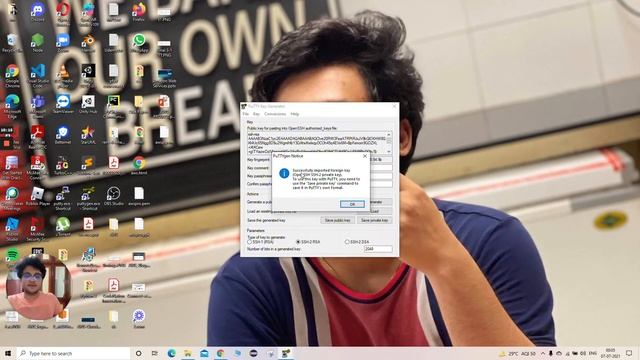Open the Betternet desktop shortcut
This screenshot has width=640, height=360.
pyautogui.click(x=63, y=135)
